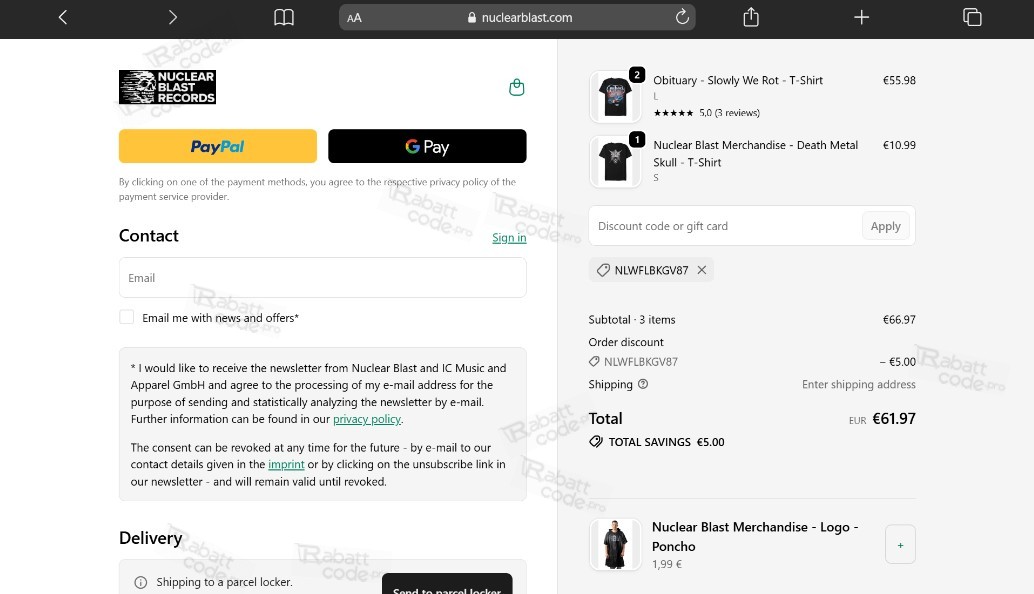Go forward with browser forward arrow
The height and width of the screenshot is (594, 1034).
[172, 17]
